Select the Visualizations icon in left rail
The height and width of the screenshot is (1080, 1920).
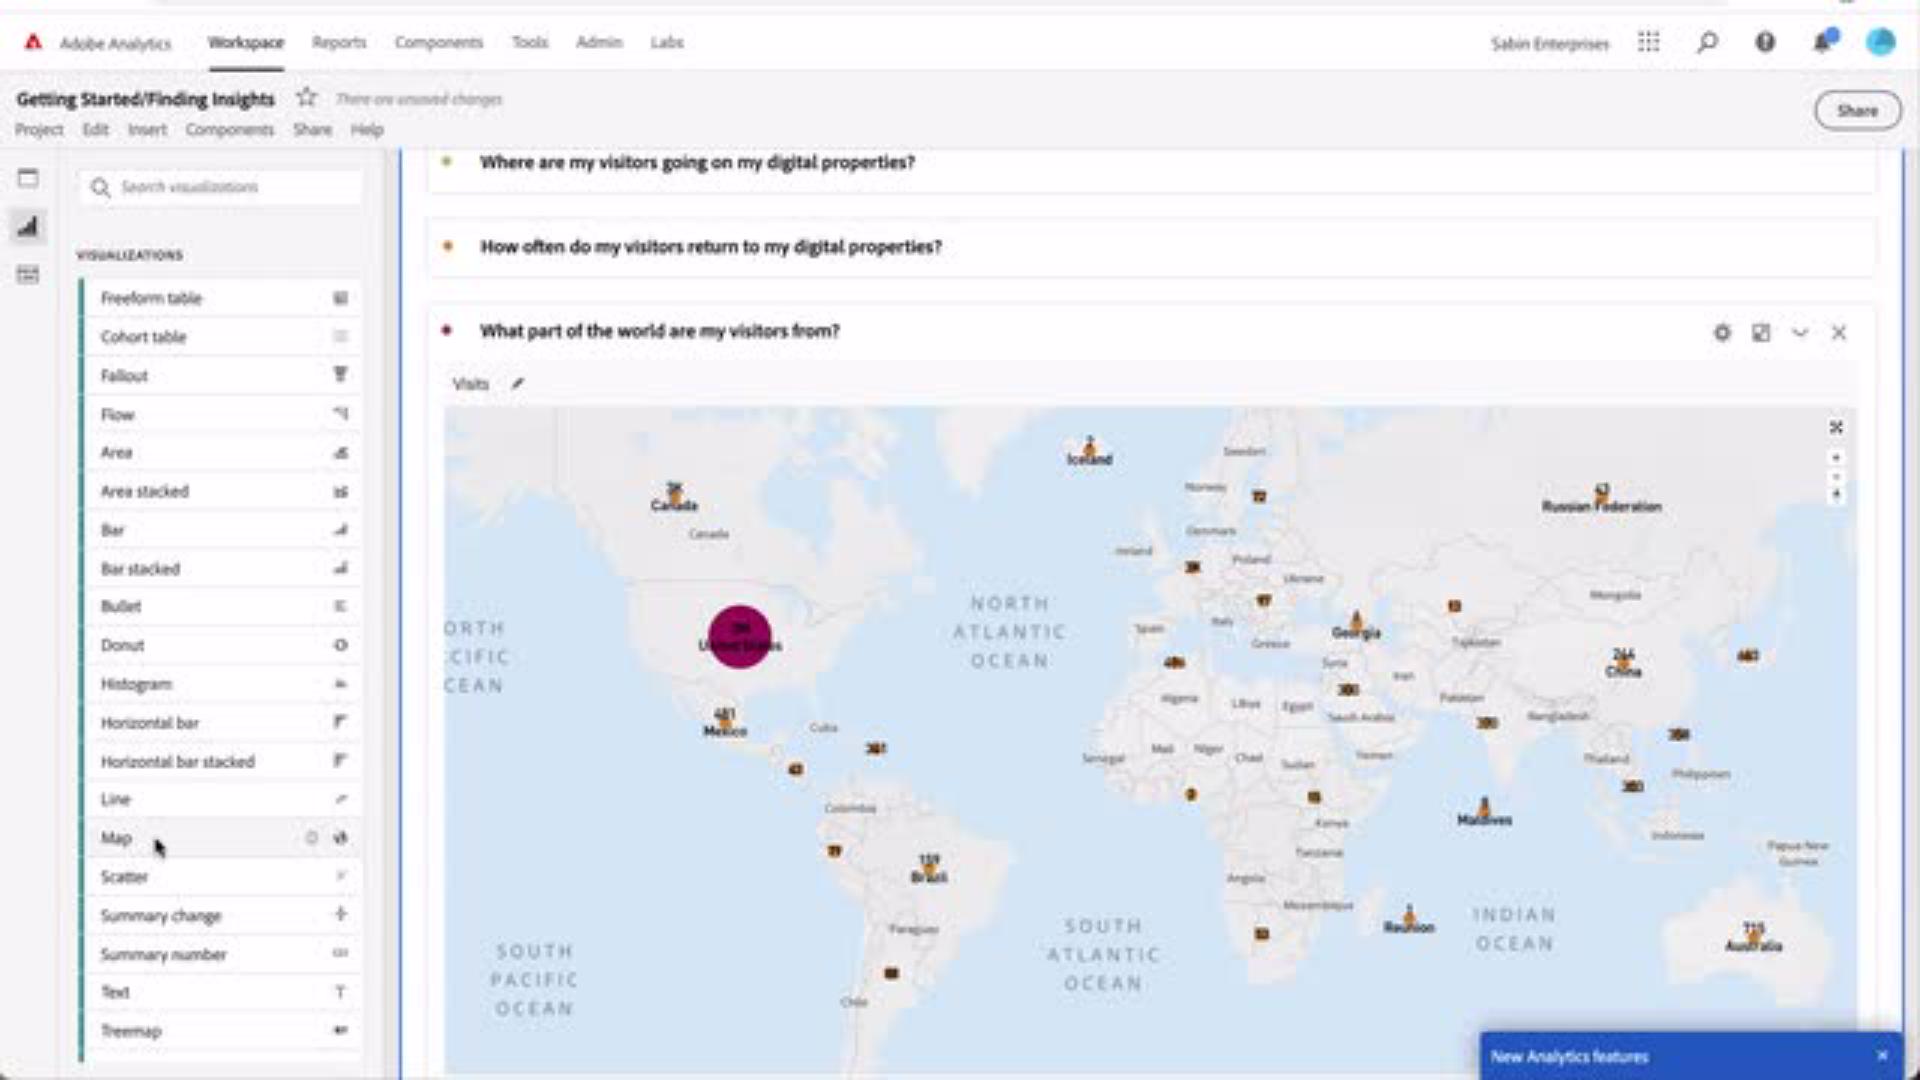(x=28, y=227)
